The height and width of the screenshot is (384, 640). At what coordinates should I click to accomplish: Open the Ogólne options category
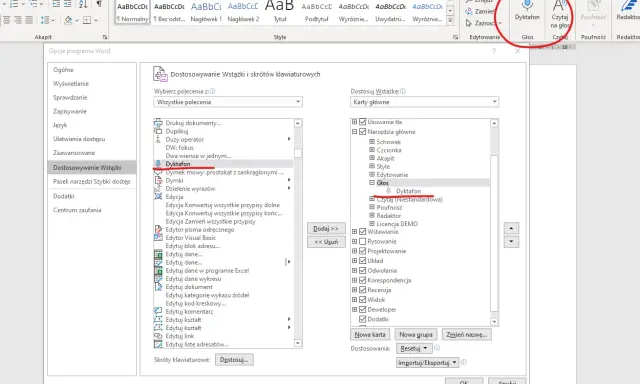63,70
